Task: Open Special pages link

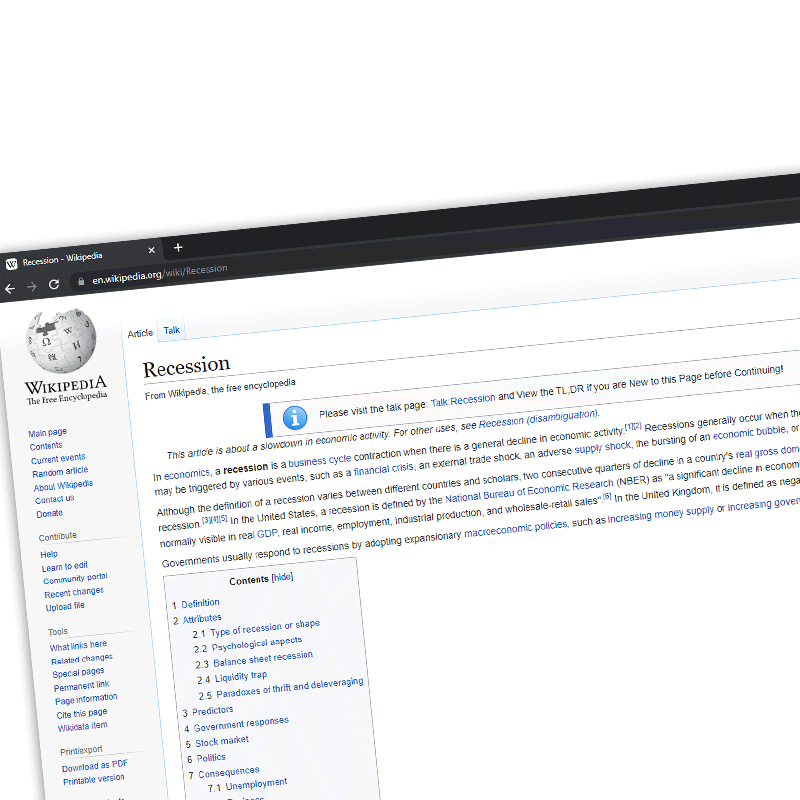Action: point(79,673)
